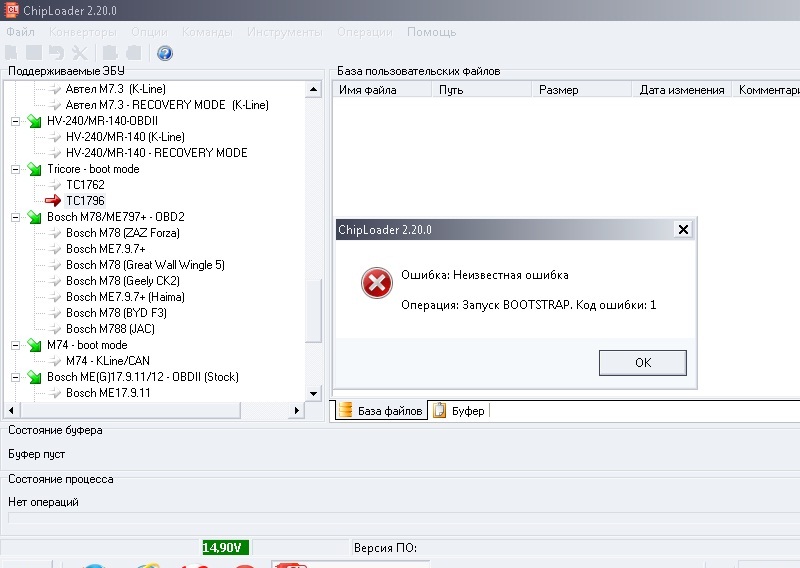The image size is (800, 568).
Task: Click the red arrow beside TC1796
Action: click(53, 201)
